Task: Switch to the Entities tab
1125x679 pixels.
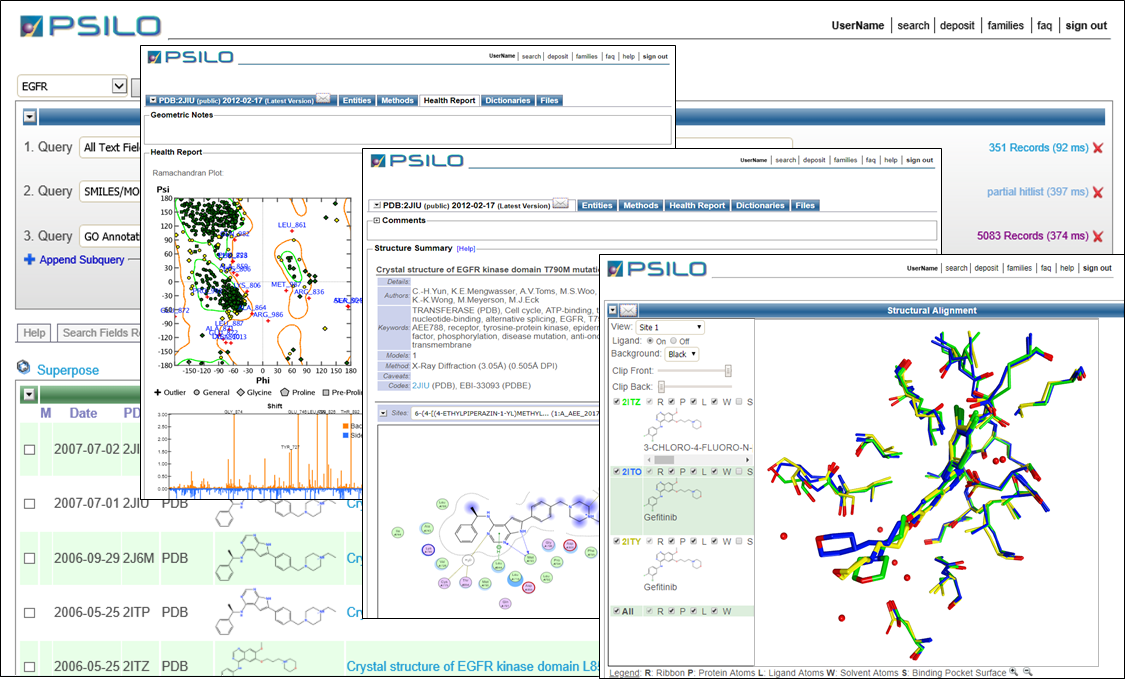Action: (x=596, y=205)
